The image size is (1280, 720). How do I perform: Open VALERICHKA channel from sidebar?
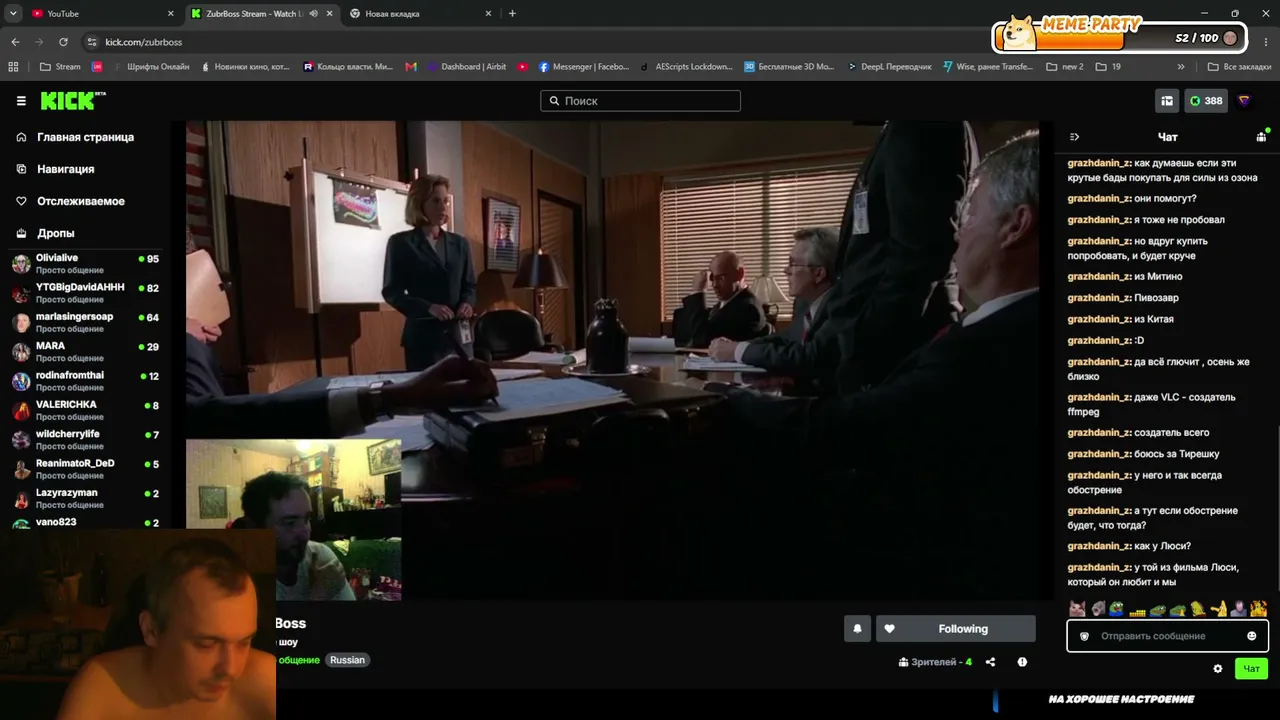85,410
